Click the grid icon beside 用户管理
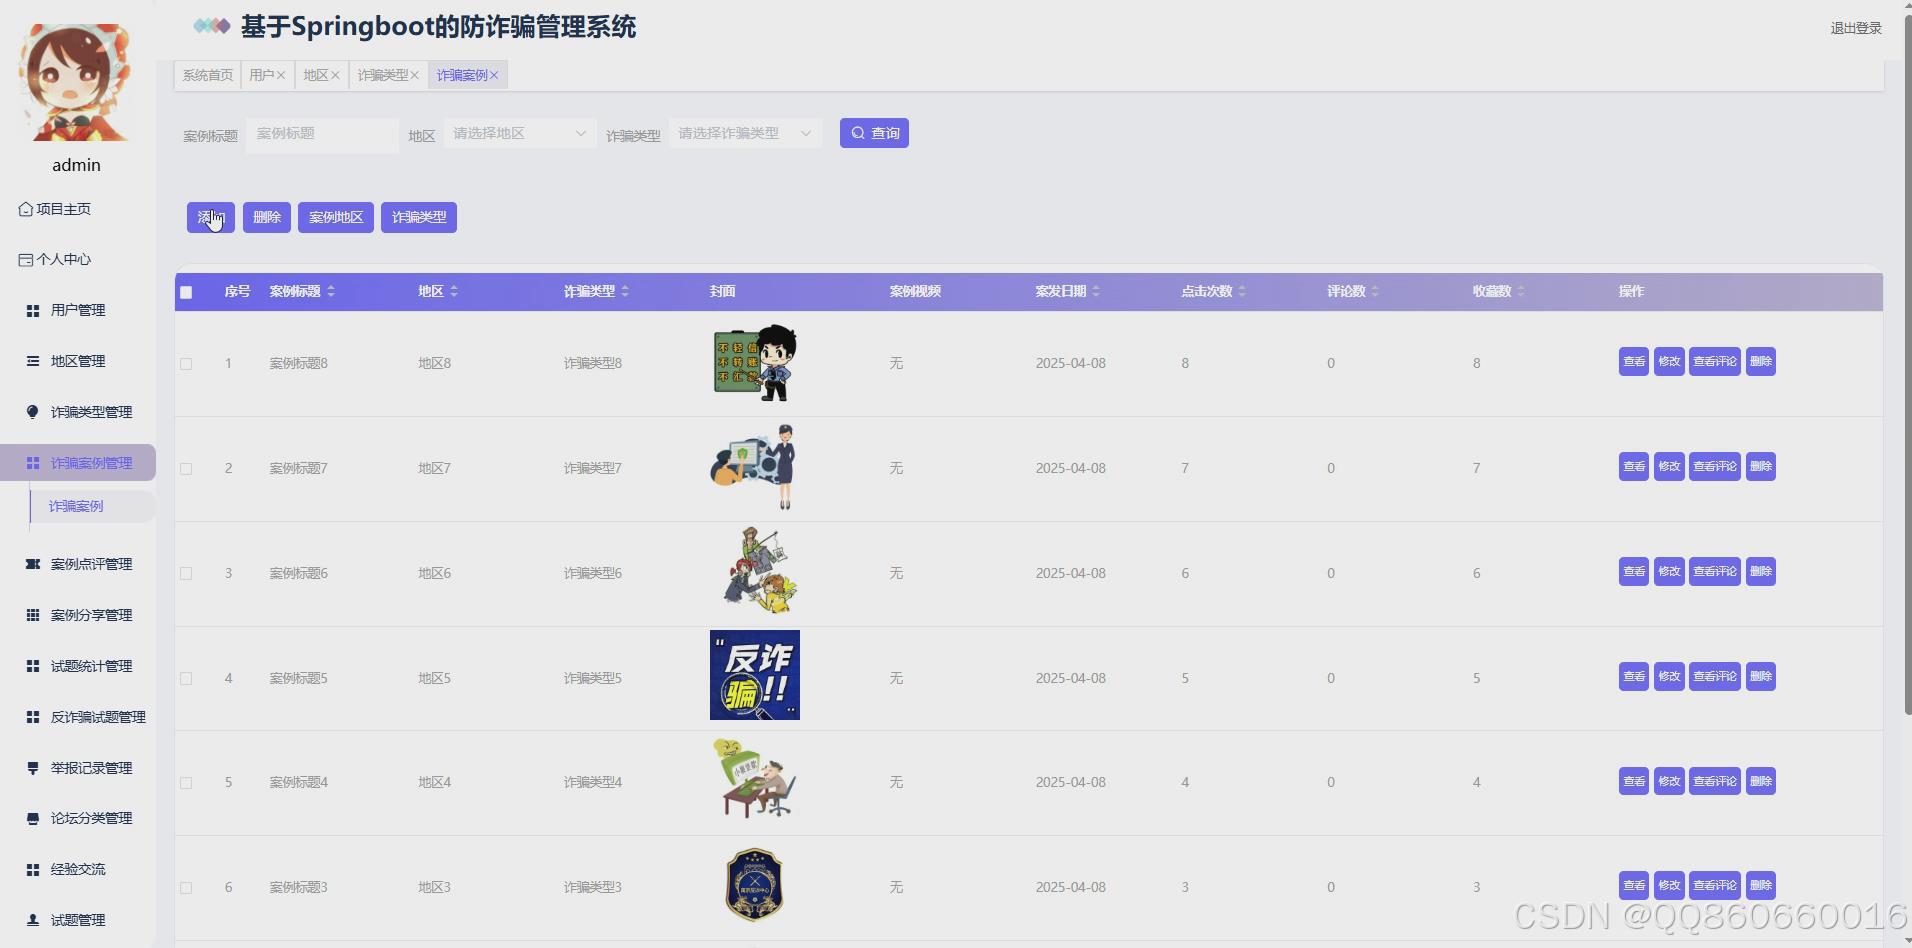The image size is (1912, 948). [x=33, y=311]
